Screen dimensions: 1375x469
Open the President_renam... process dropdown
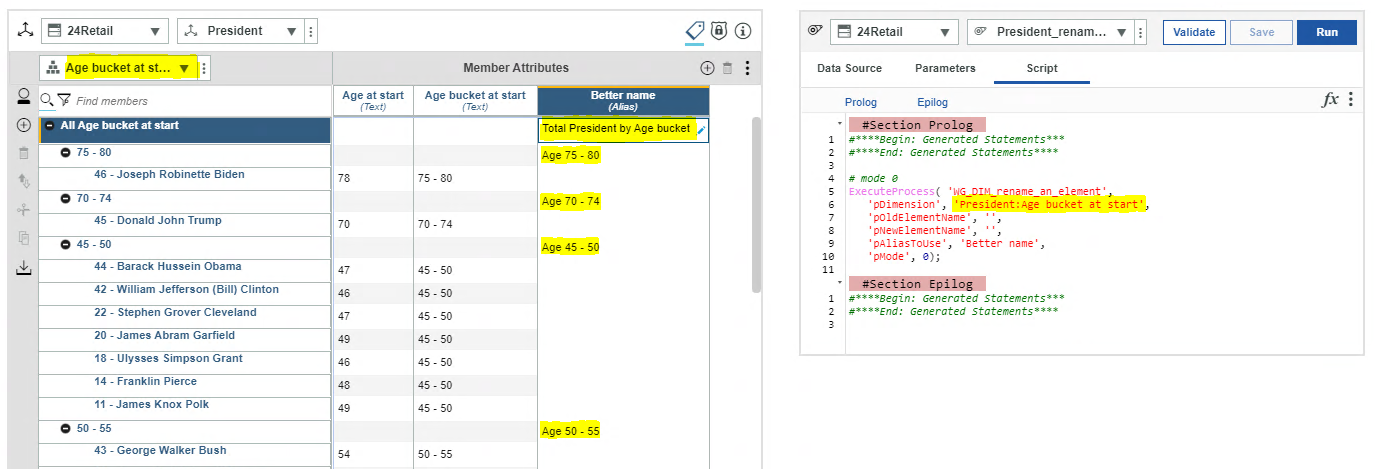(x=1052, y=32)
